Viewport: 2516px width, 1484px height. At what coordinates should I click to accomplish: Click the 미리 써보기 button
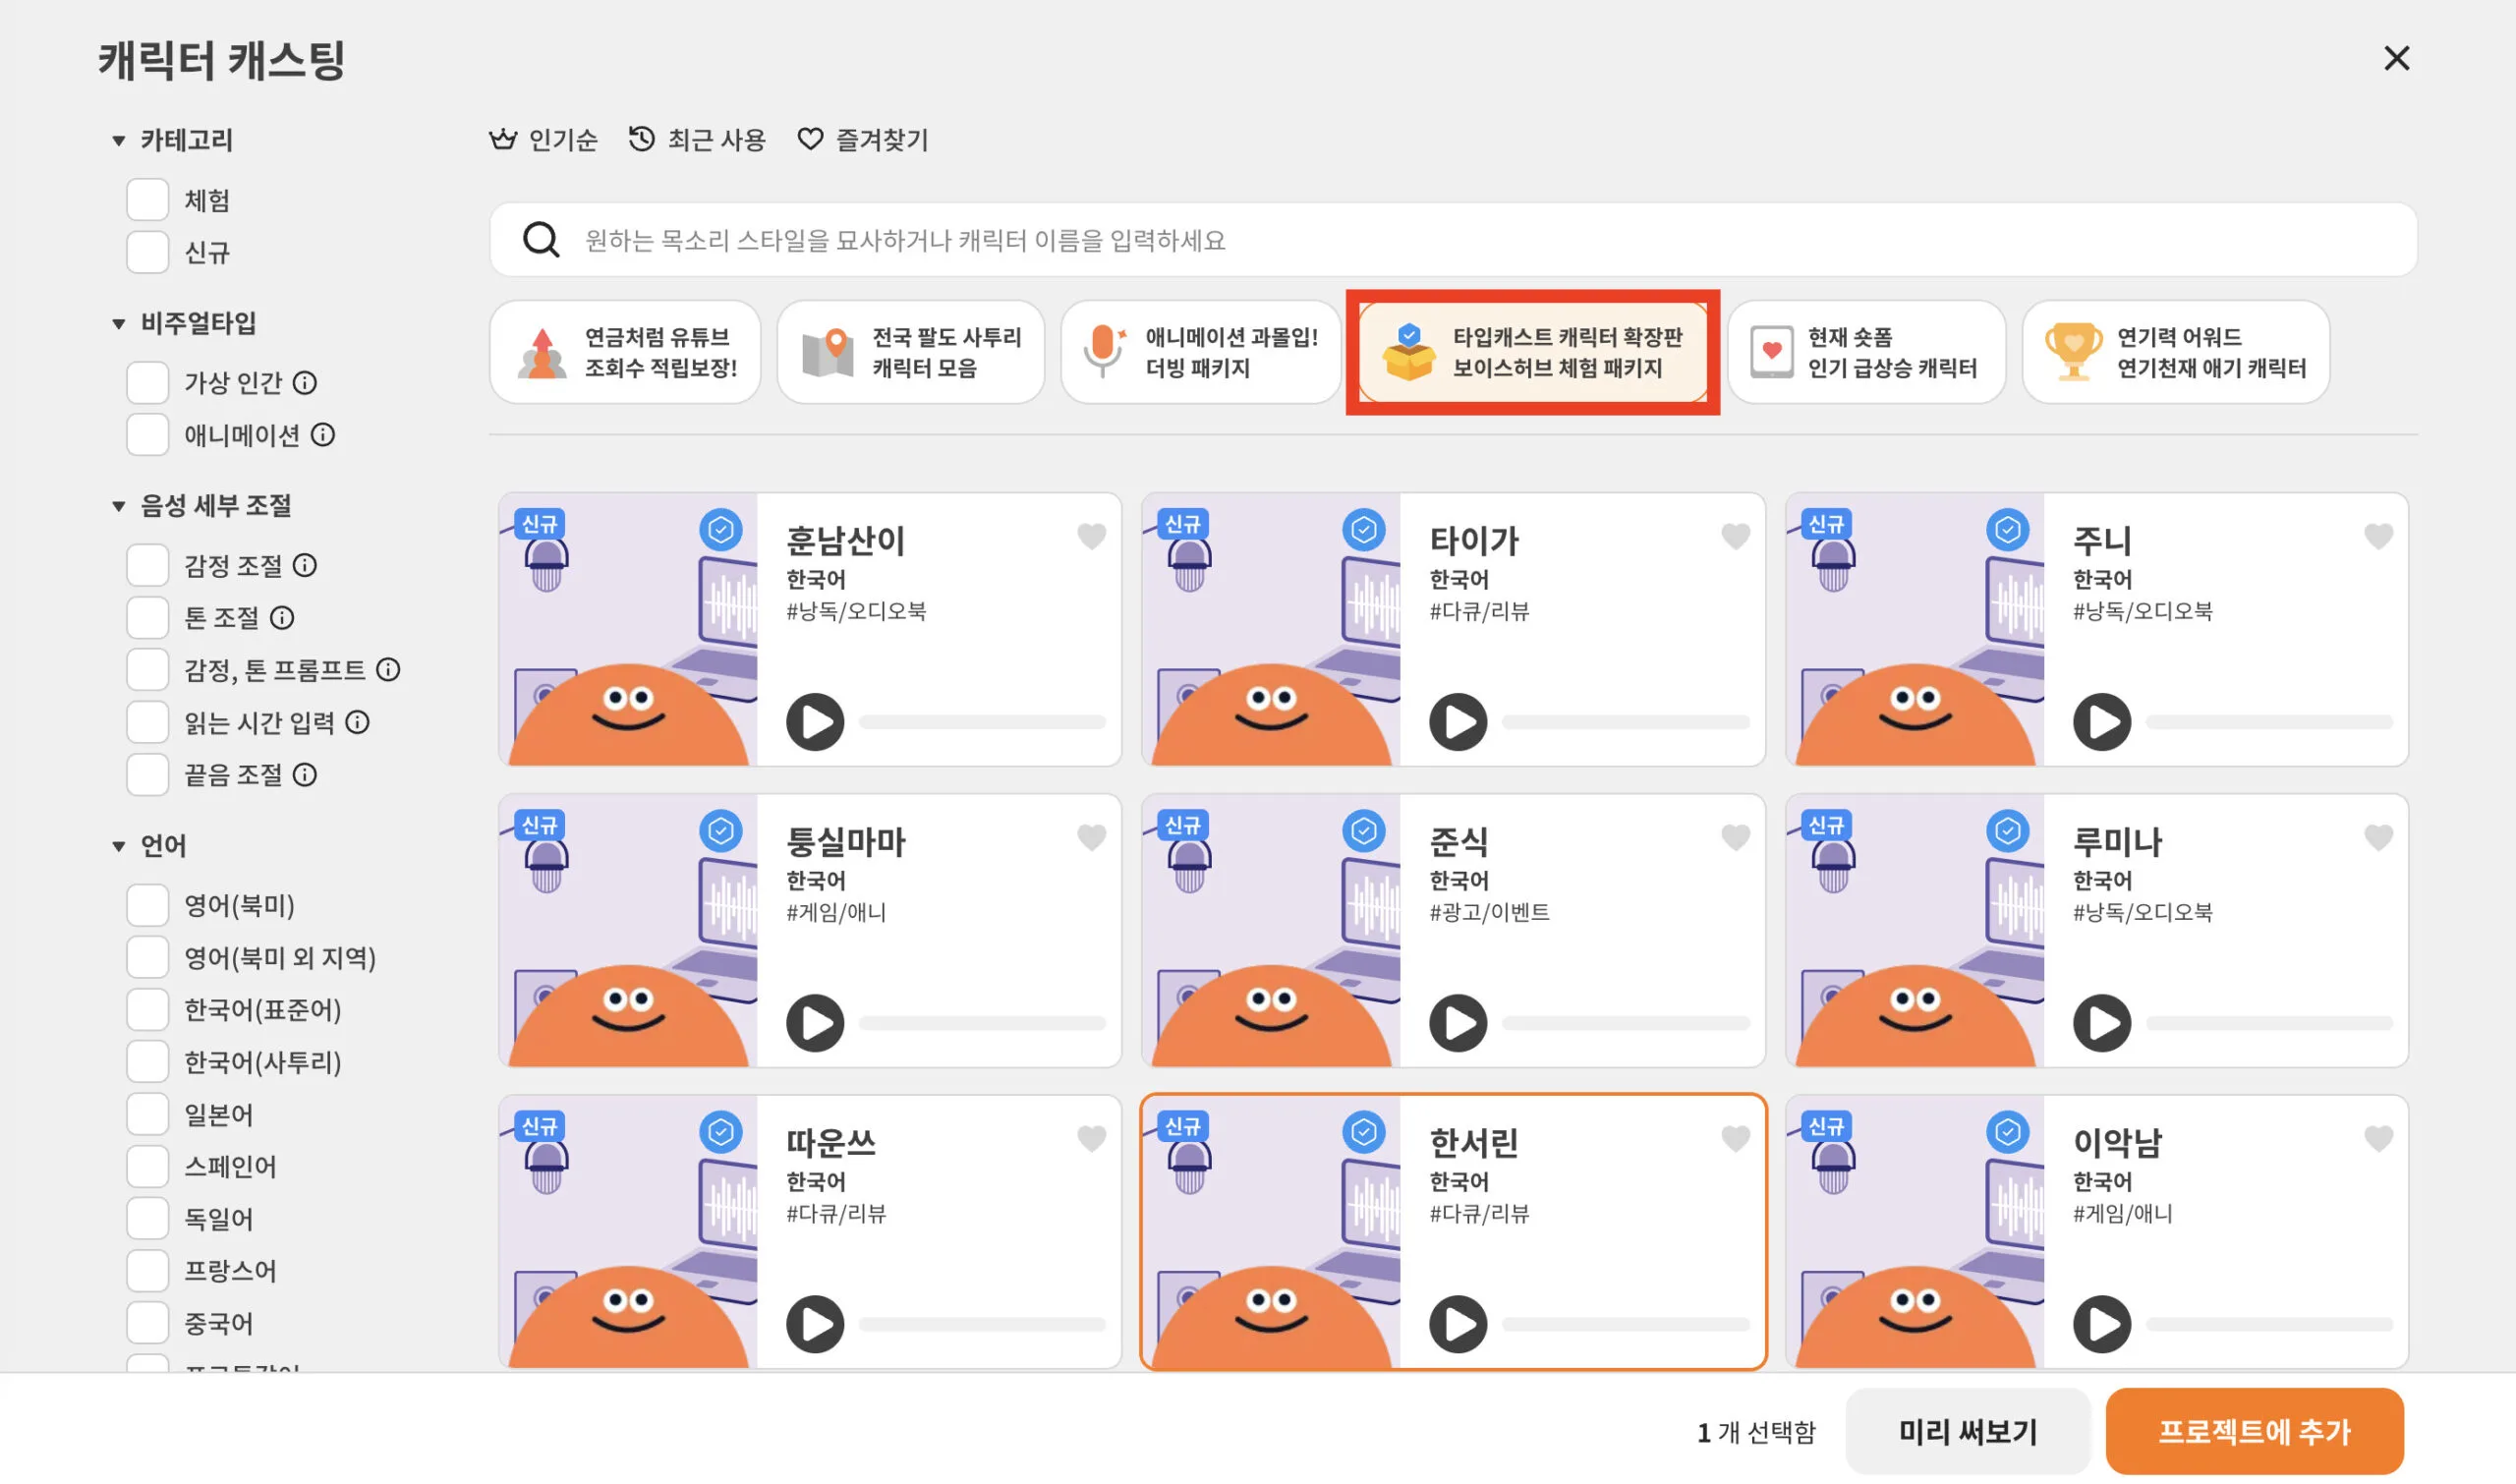point(1968,1431)
